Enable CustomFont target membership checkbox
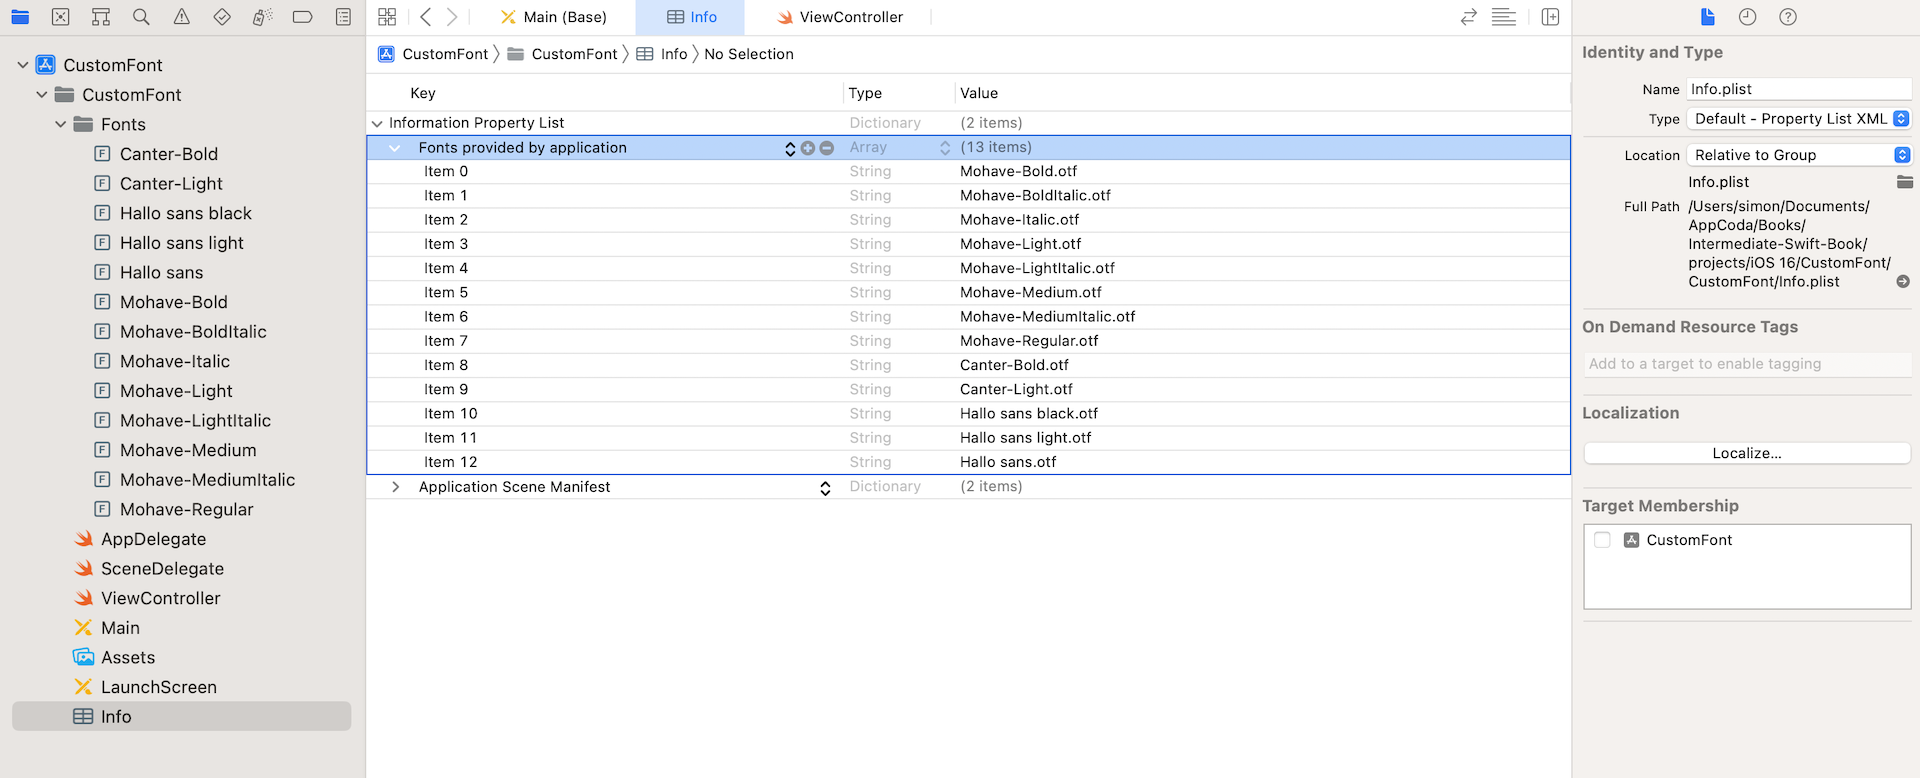 click(1602, 540)
